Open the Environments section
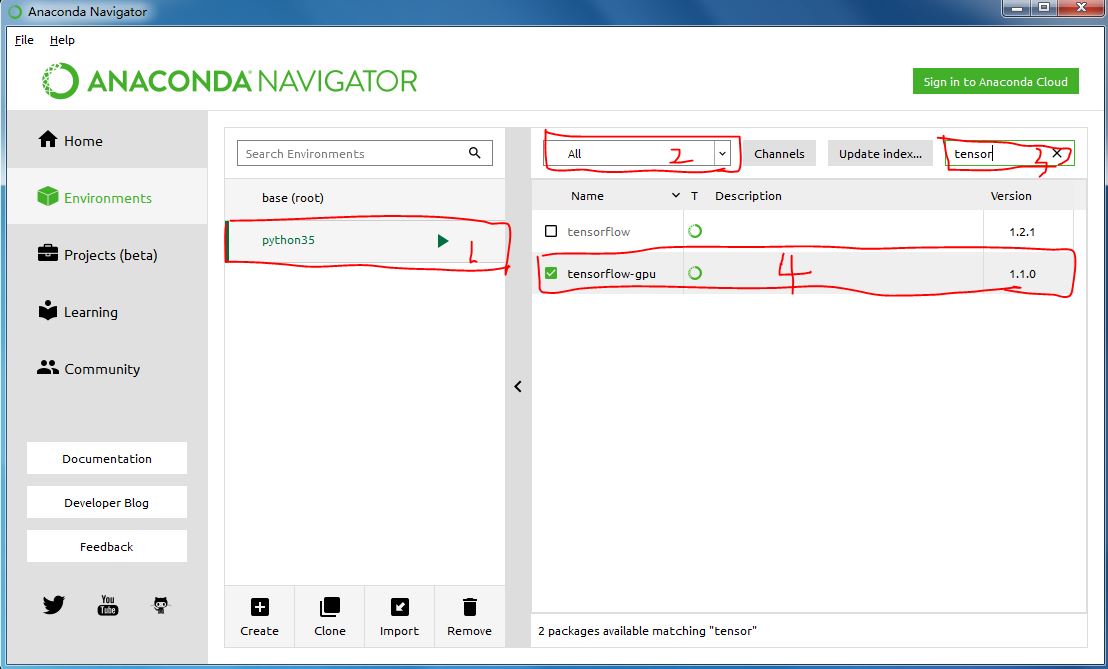 (x=107, y=197)
